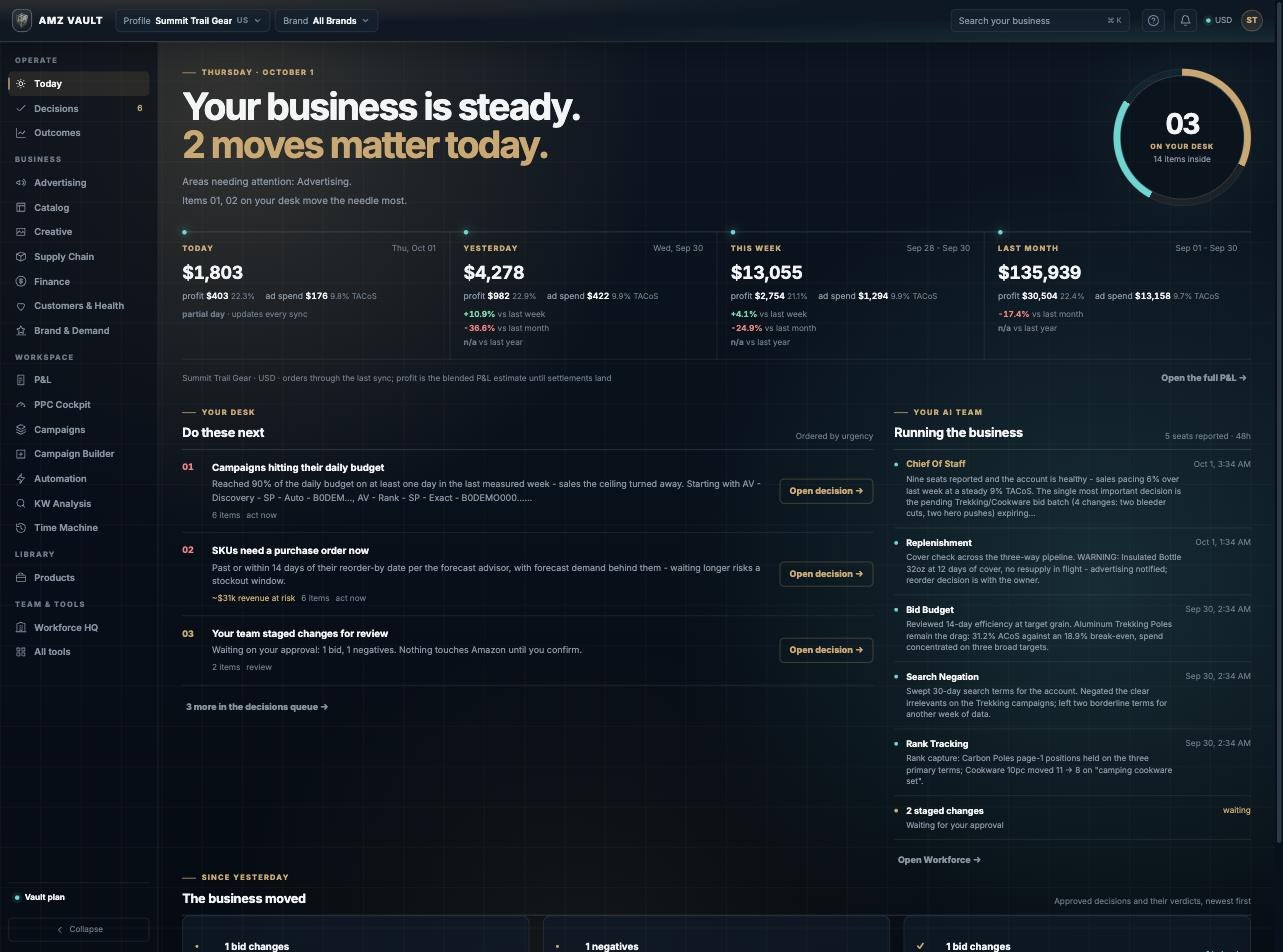This screenshot has width=1283, height=952.
Task: Open the notifications bell icon
Action: click(1185, 20)
